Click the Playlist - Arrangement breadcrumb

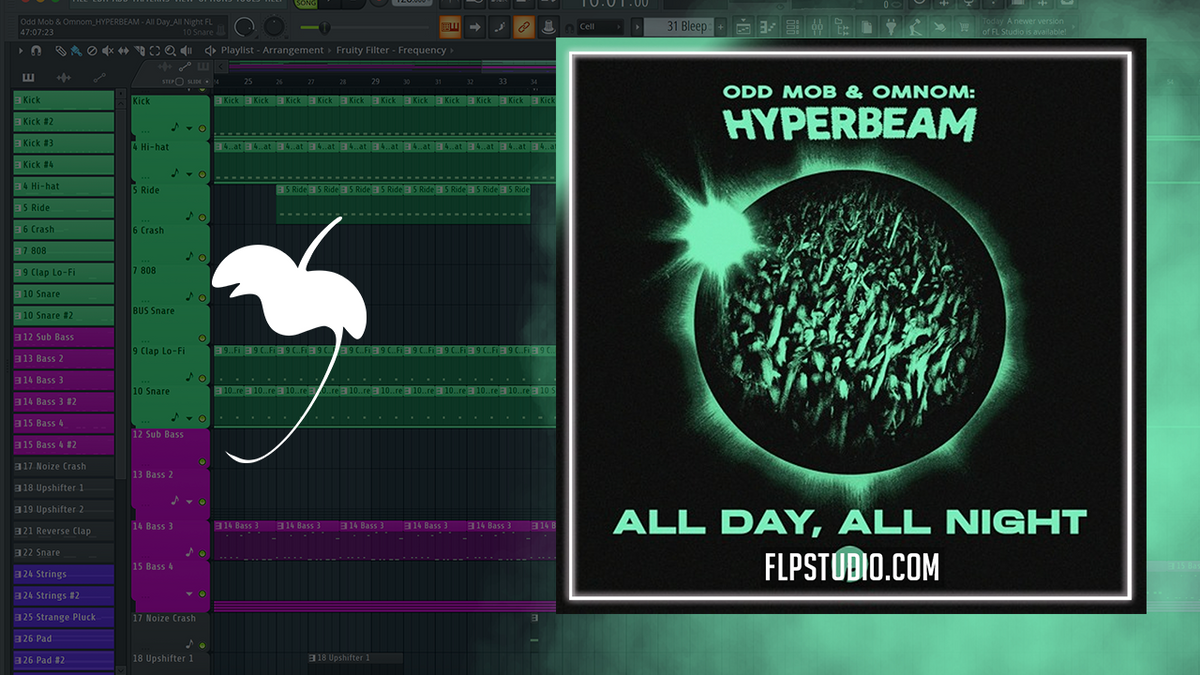coord(272,50)
